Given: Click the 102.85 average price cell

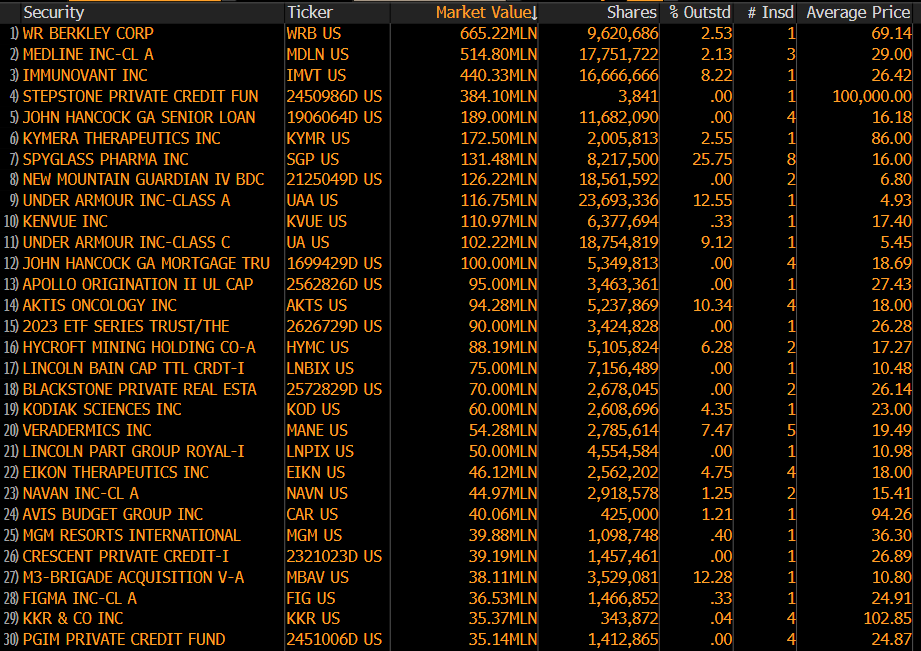Looking at the screenshot, I should click(x=887, y=619).
